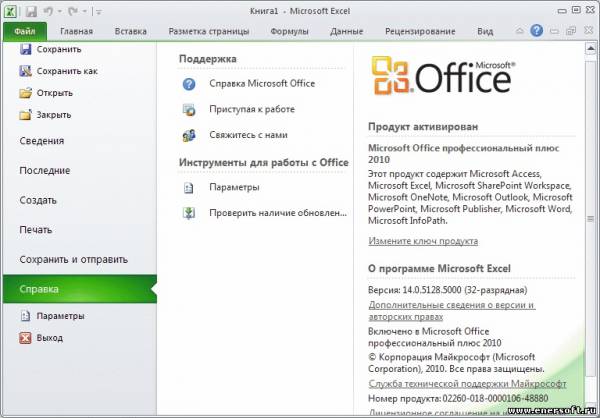The width and height of the screenshot is (600, 418).
Task: Open Справка Microsoft Office text link
Action: 262,83
